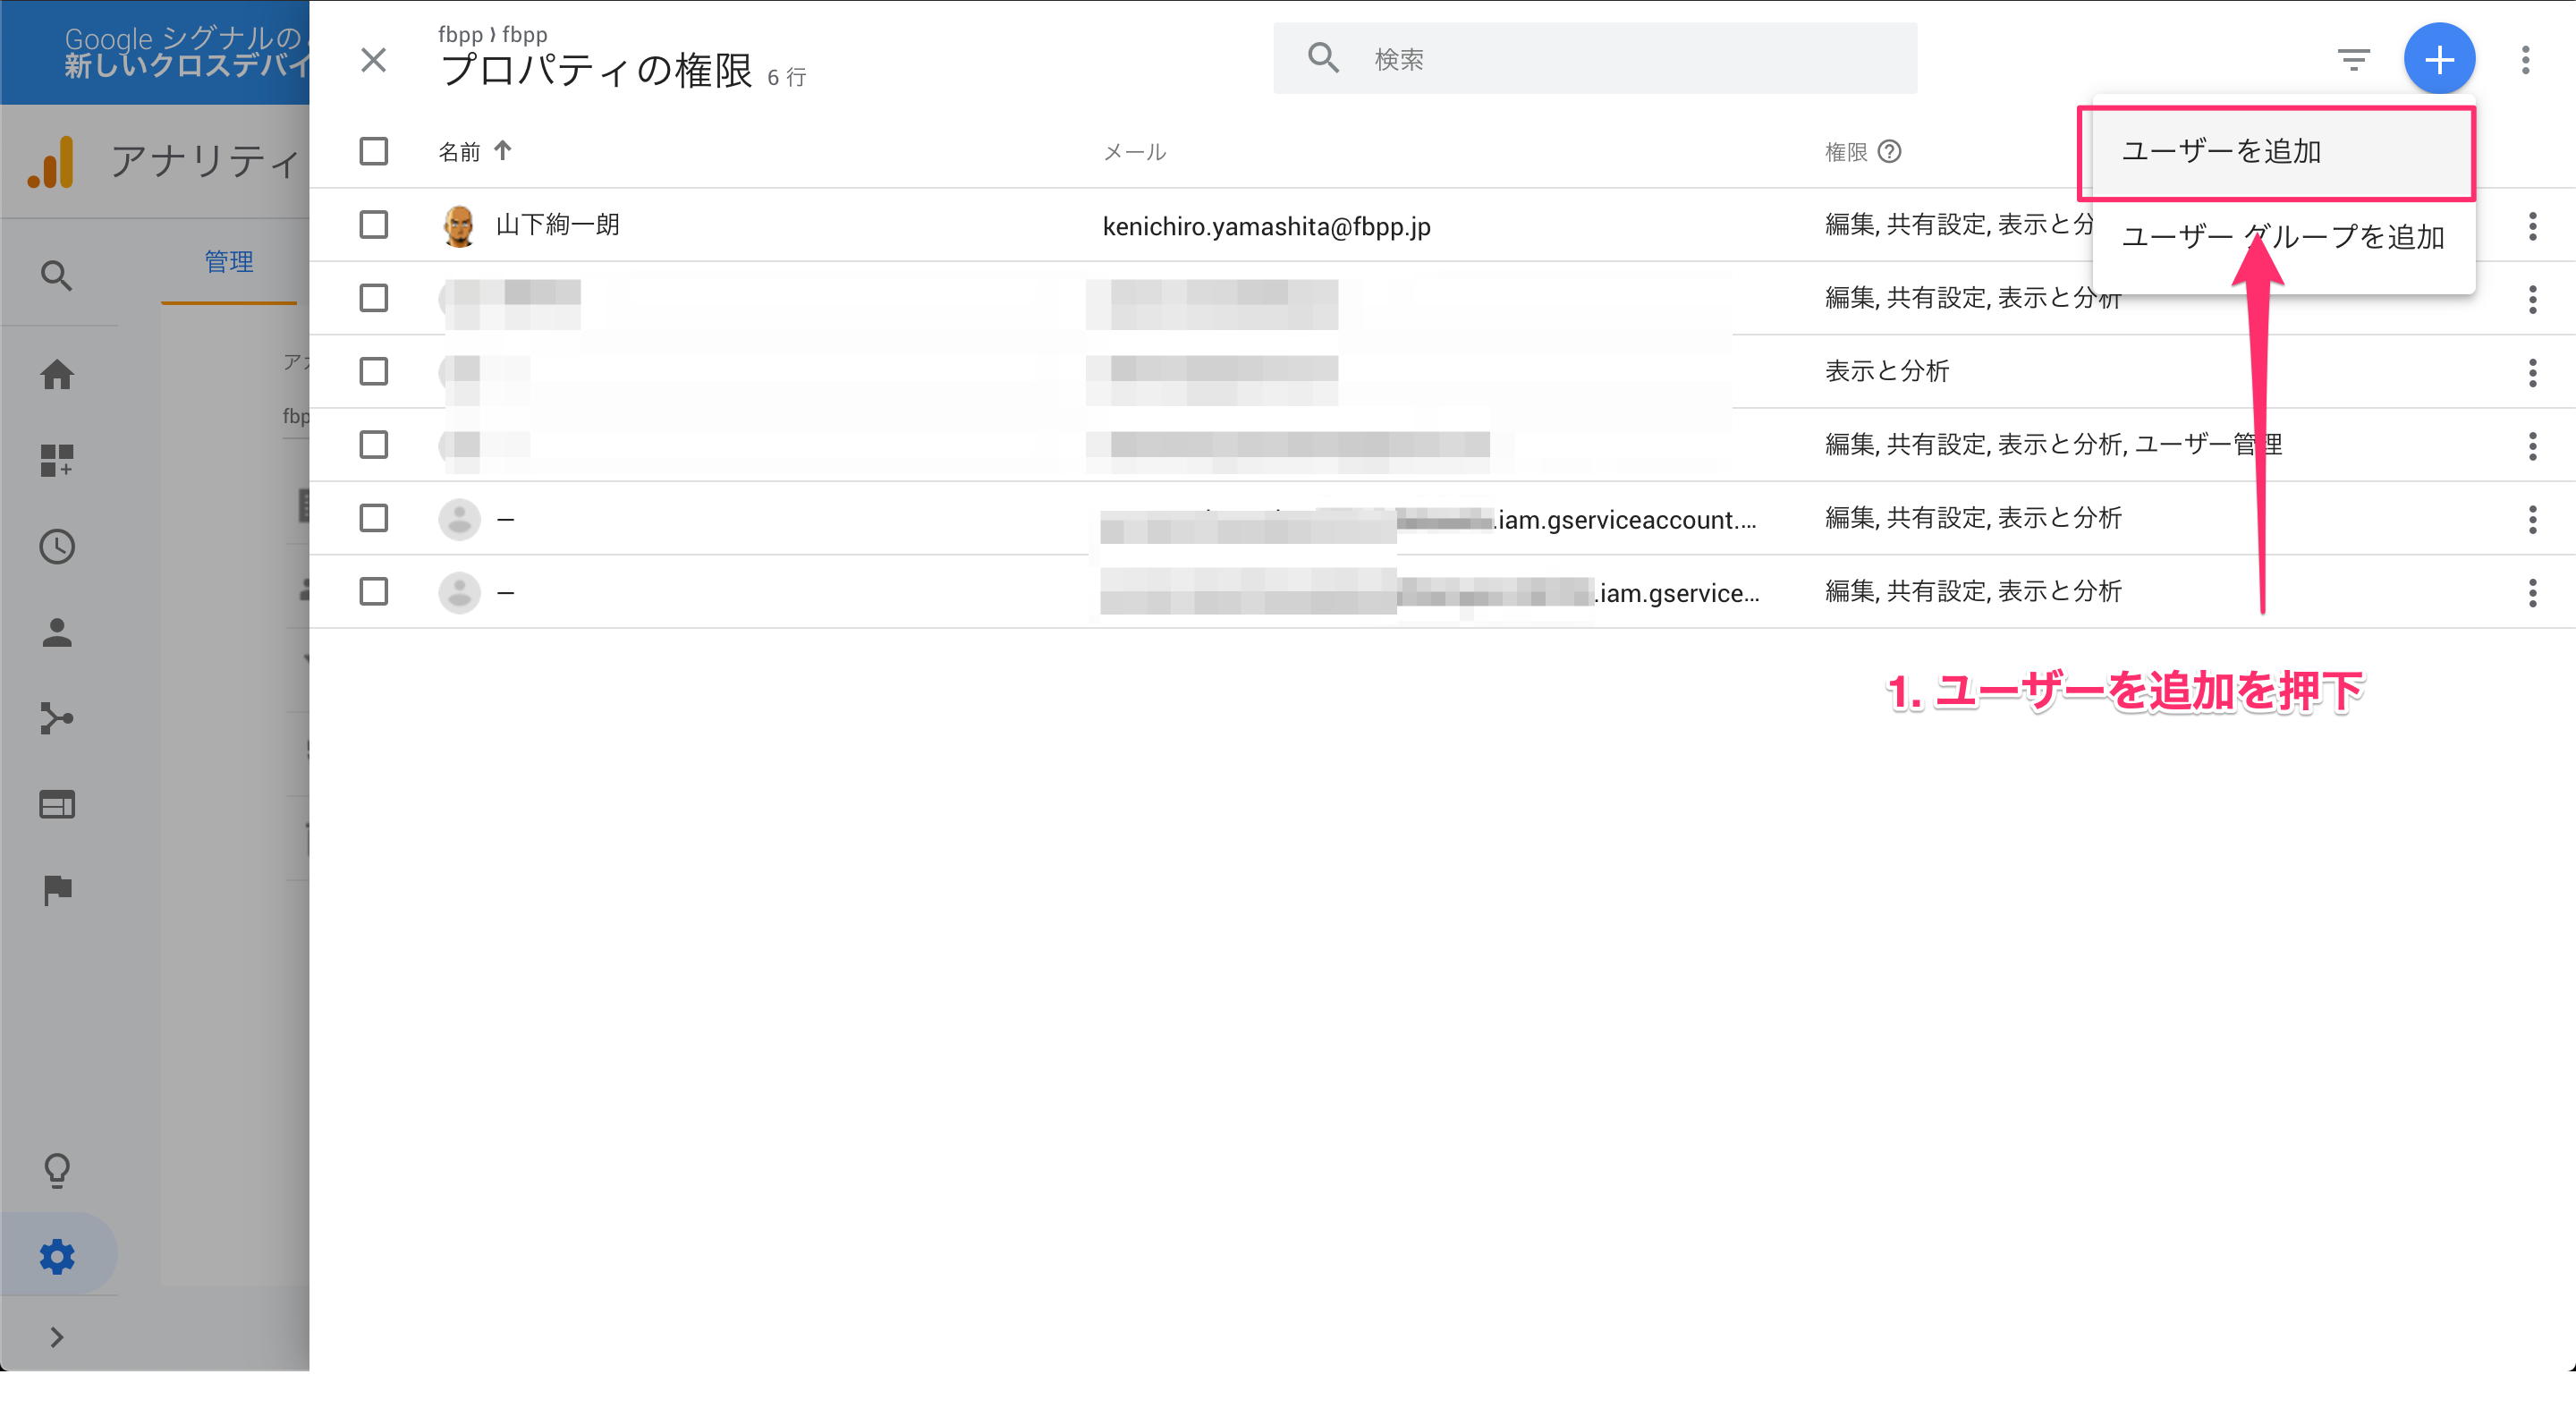The image size is (2576, 1408).
Task: Open the customization dashboard icon
Action: tap(57, 460)
